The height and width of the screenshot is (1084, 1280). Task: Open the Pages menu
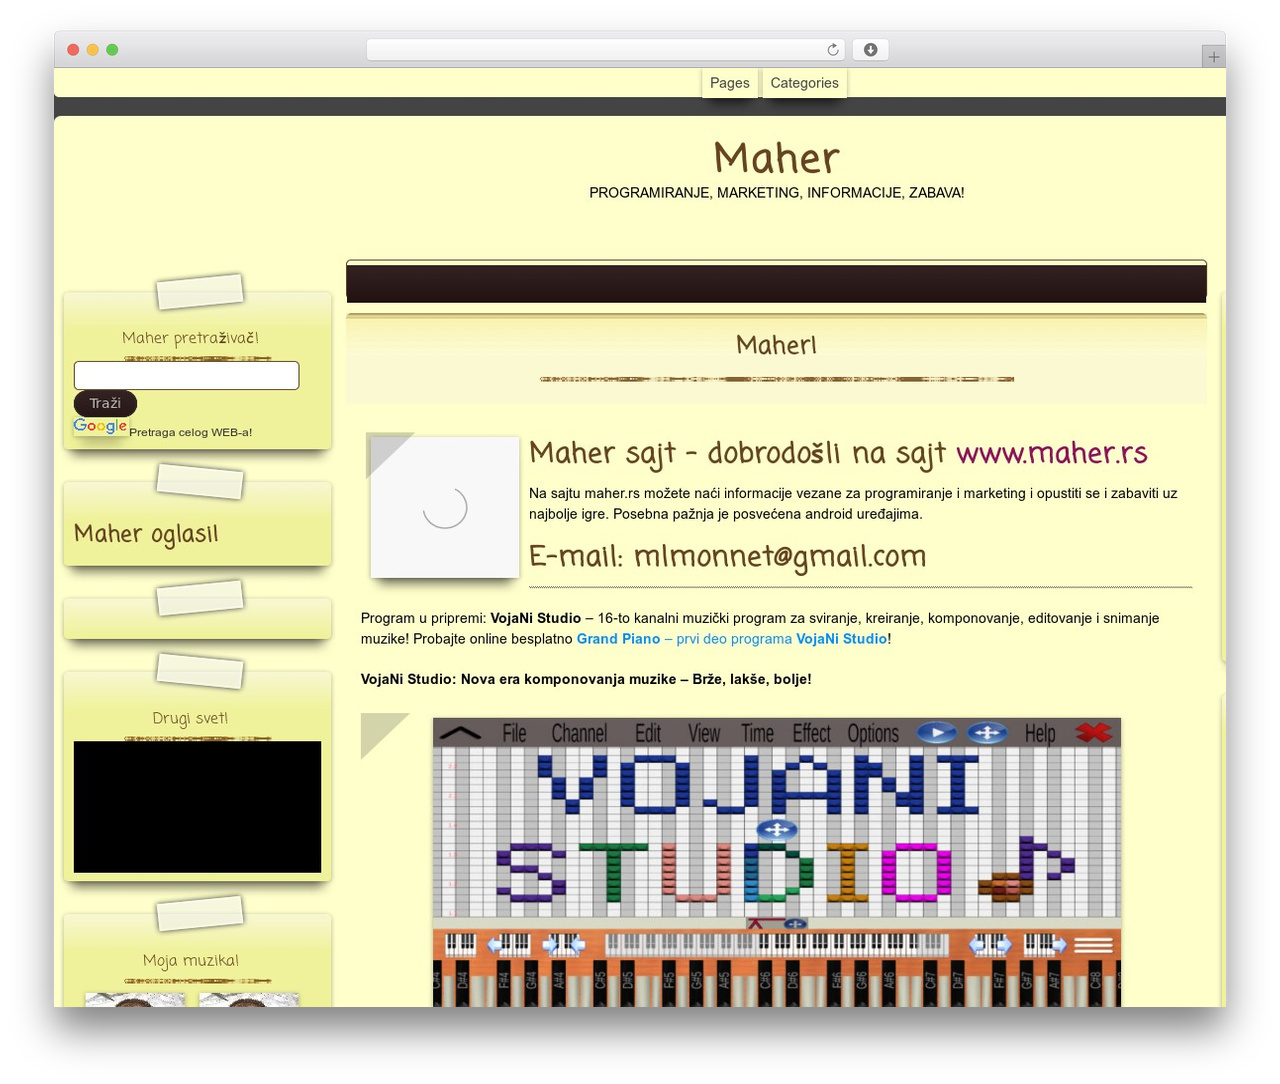(x=730, y=83)
